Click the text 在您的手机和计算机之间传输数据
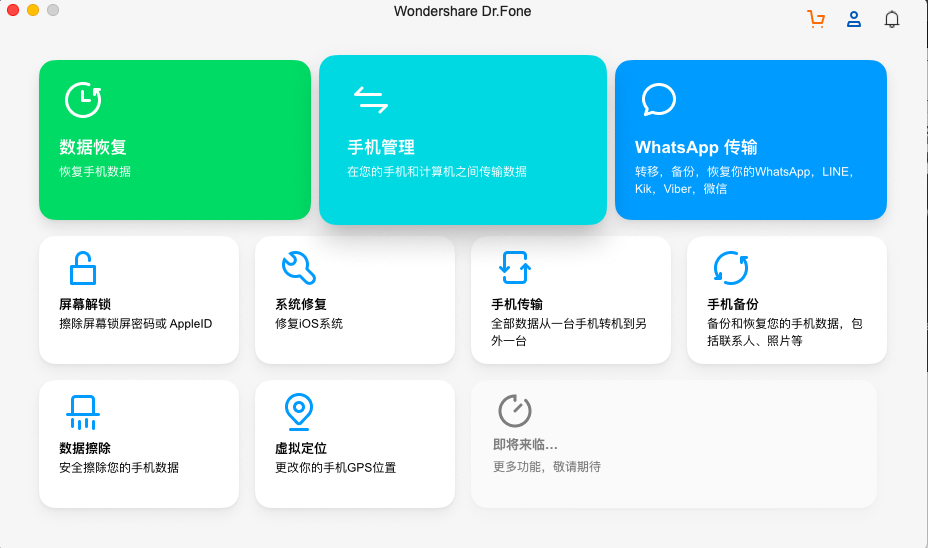928x548 pixels. coord(437,172)
